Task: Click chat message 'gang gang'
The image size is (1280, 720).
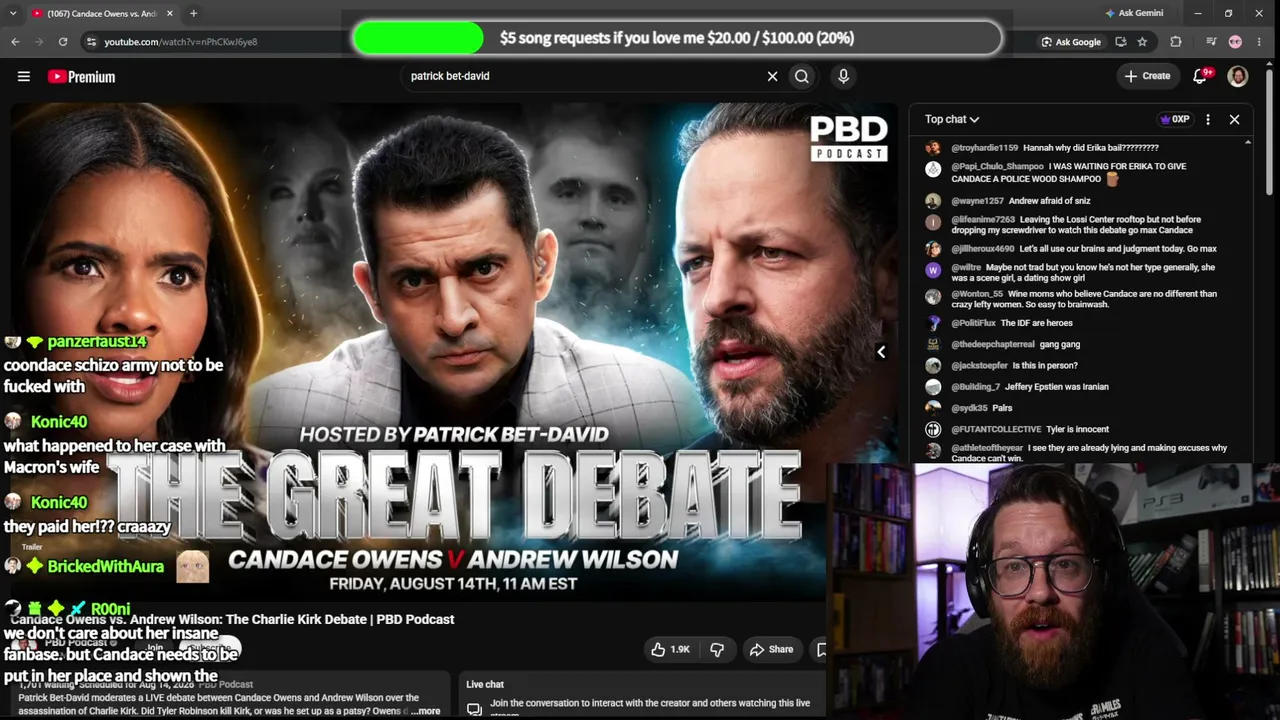Action: 1059,344
